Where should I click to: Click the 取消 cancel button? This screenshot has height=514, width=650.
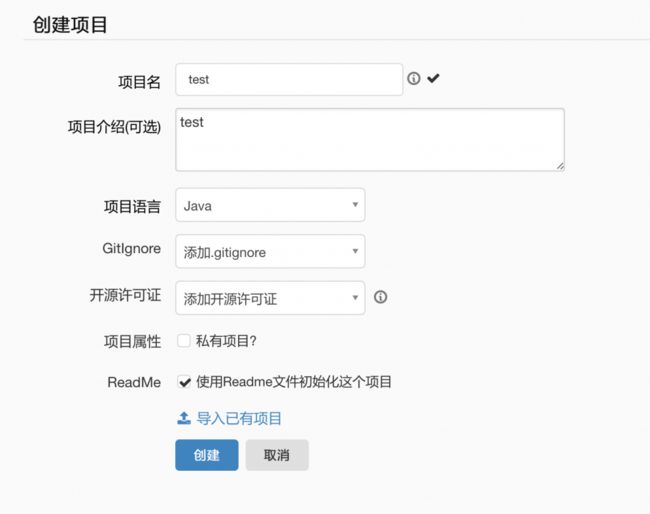tap(277, 455)
